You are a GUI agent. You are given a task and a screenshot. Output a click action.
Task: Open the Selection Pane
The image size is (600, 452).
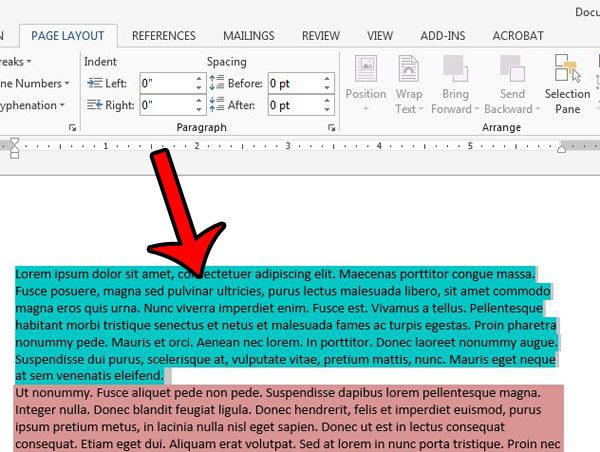(567, 84)
